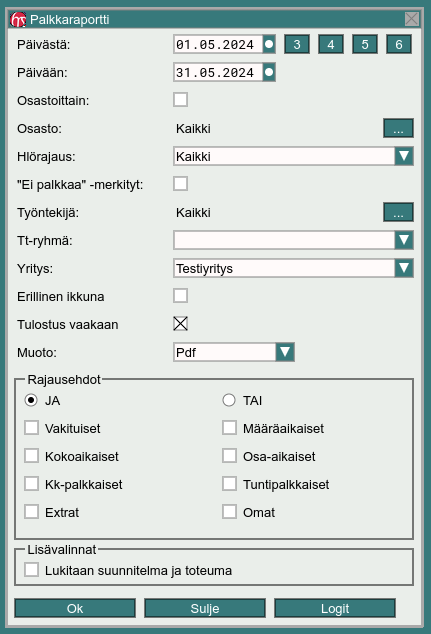Click quick period button 6
This screenshot has width=431, height=634.
[x=399, y=44]
